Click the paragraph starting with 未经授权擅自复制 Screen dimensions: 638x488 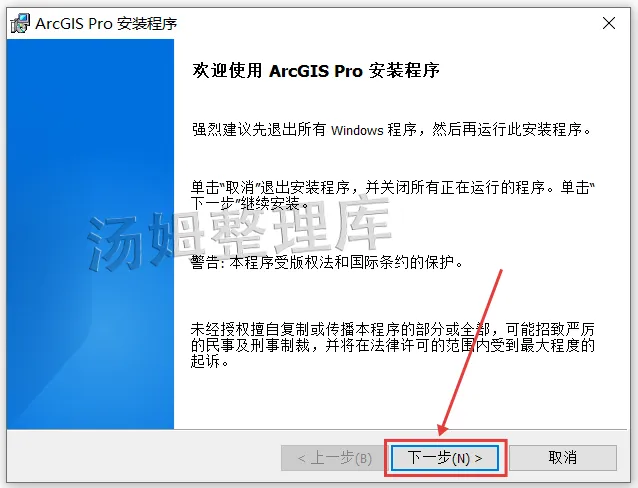[x=393, y=345]
